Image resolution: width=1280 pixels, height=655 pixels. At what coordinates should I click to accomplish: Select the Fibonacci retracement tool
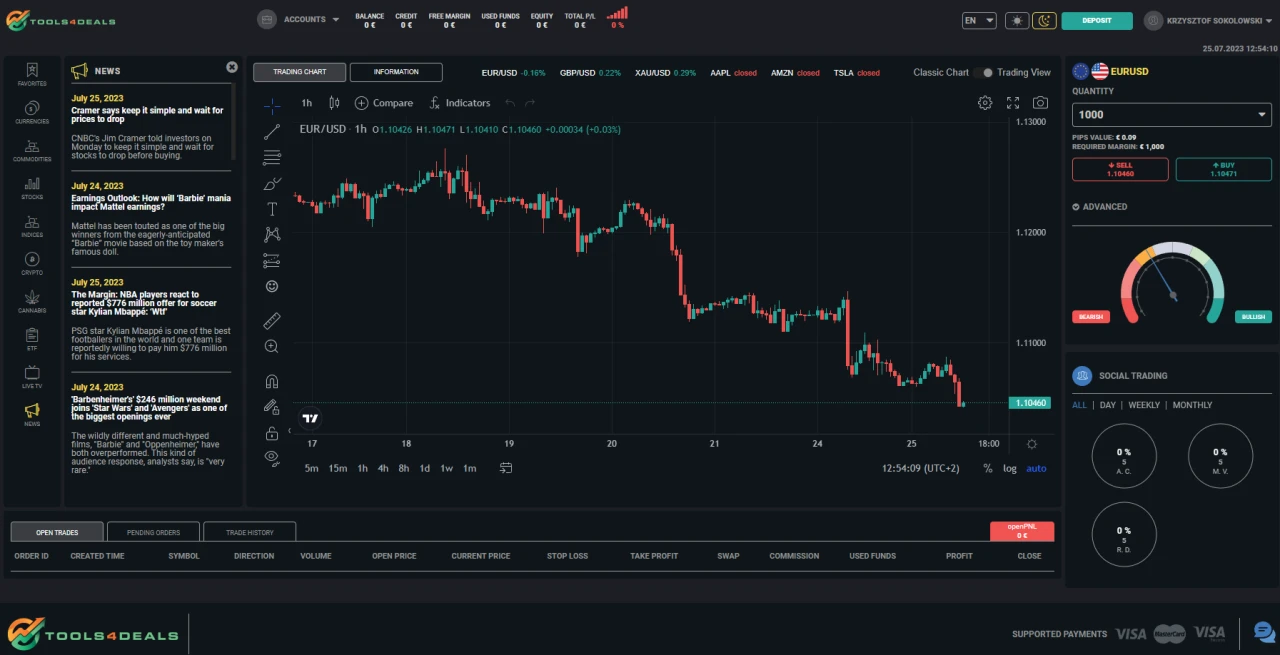(x=272, y=157)
